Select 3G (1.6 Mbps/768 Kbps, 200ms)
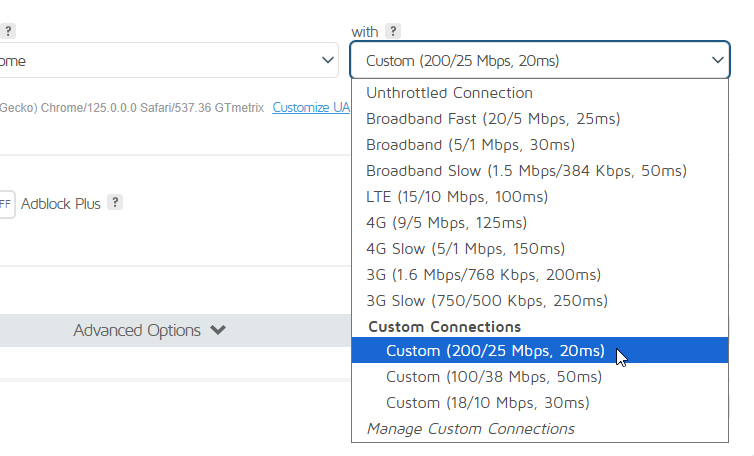This screenshot has height=456, width=754. 483,275
